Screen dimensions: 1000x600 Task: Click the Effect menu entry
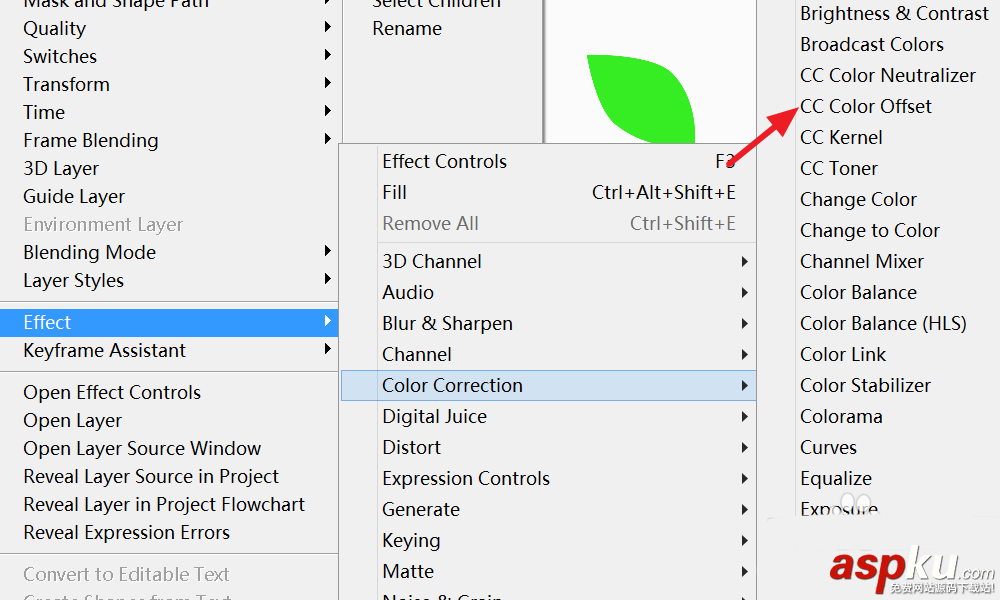click(x=48, y=322)
